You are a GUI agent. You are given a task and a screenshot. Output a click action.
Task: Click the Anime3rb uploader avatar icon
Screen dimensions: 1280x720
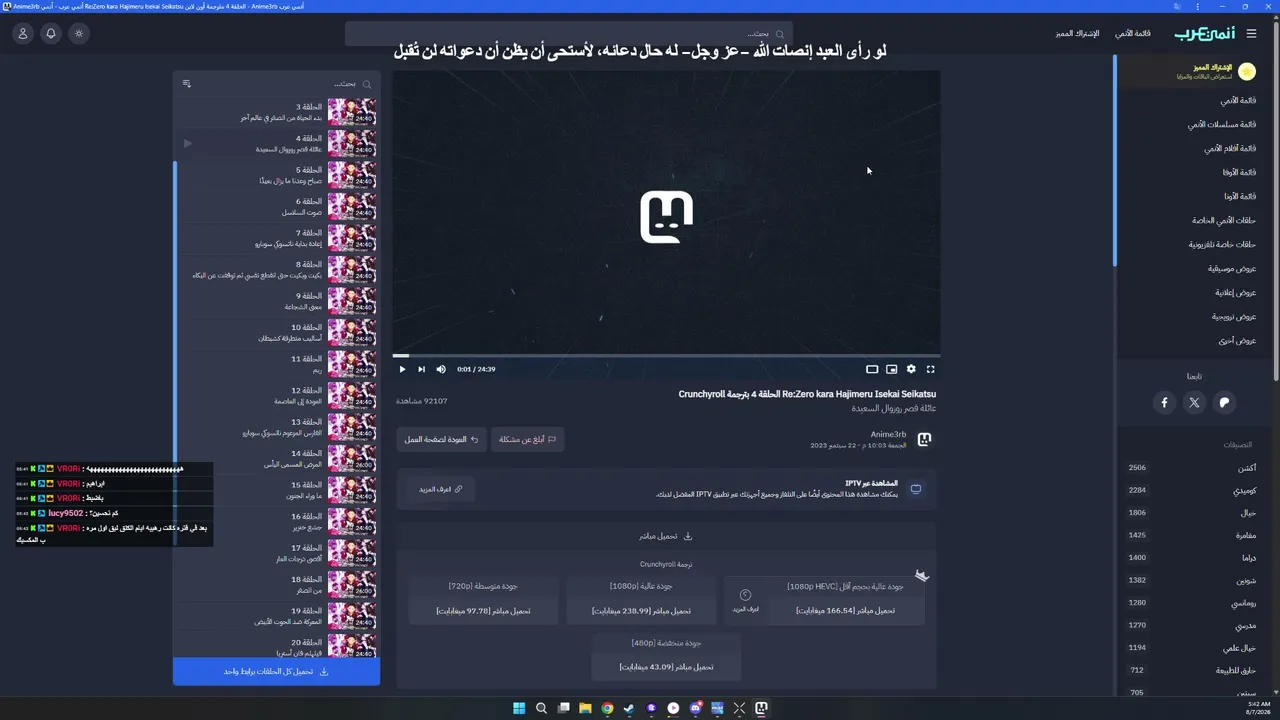point(924,439)
